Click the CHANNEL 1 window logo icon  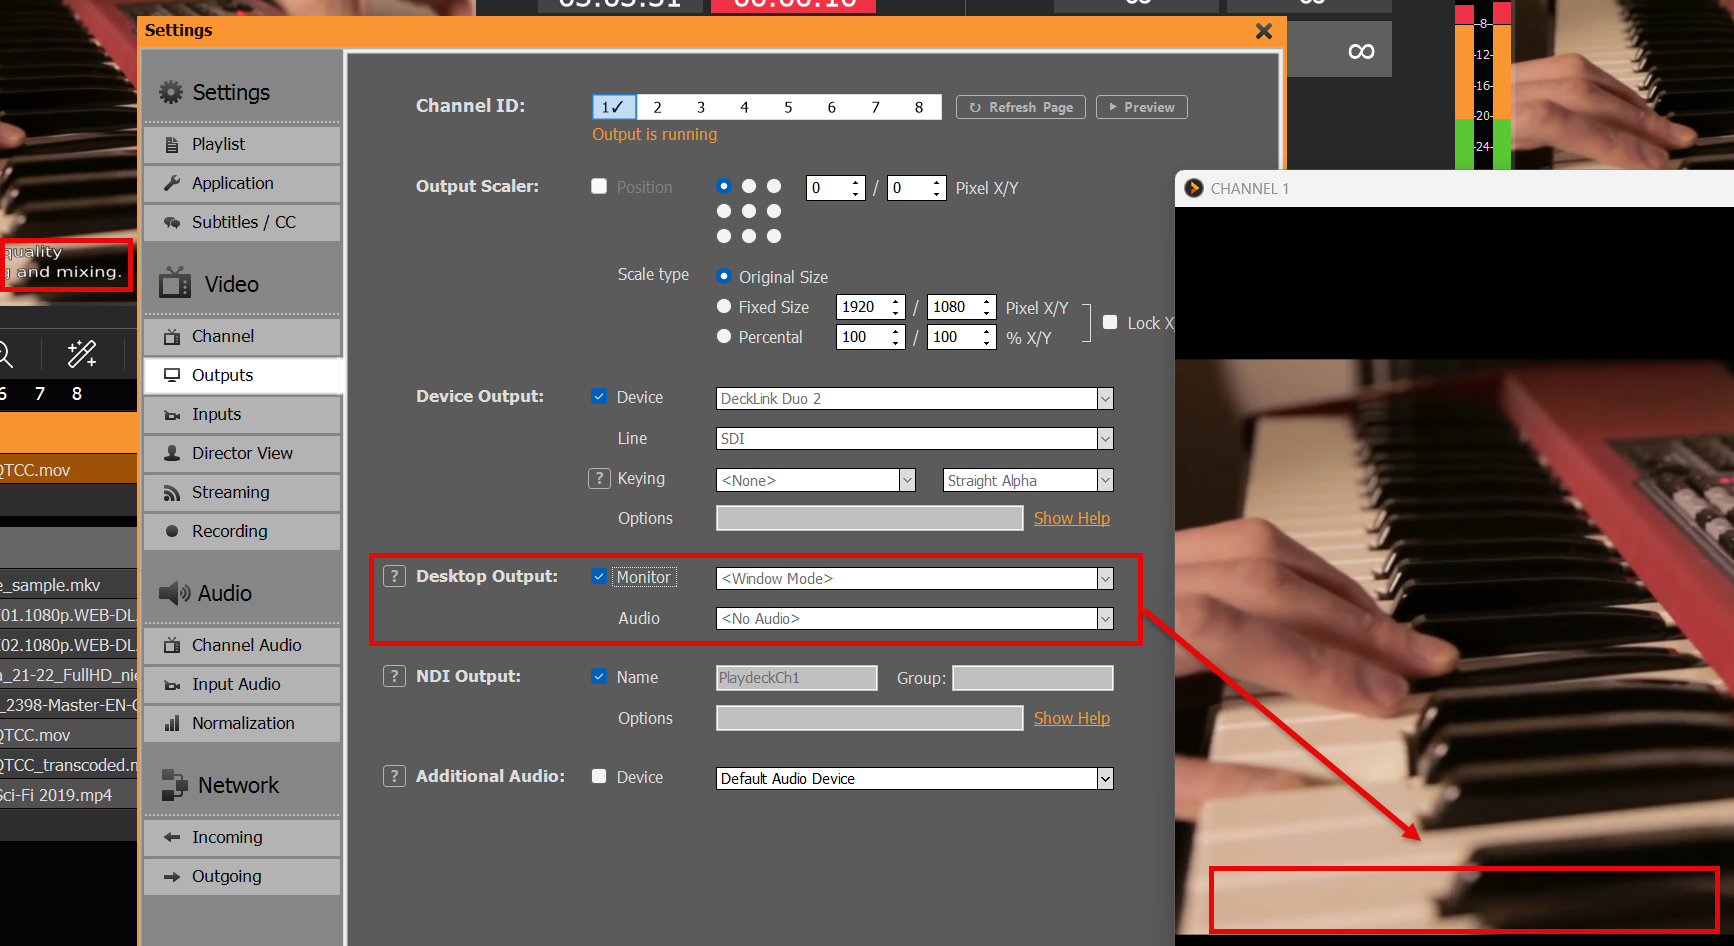pyautogui.click(x=1194, y=188)
